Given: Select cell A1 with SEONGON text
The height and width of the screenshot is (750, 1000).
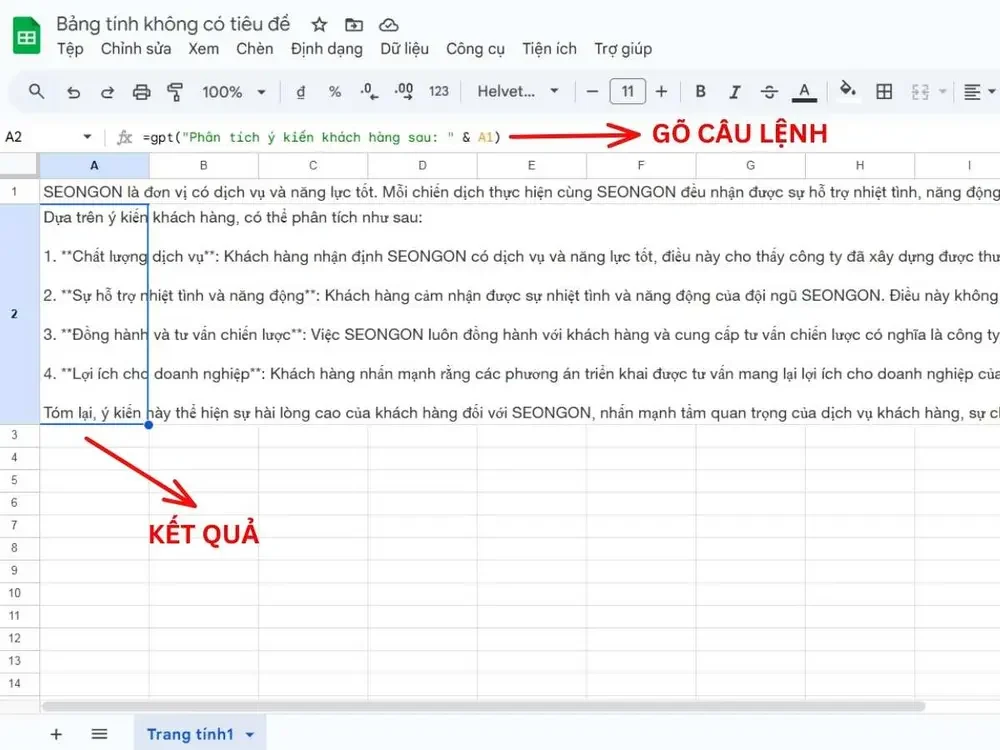Looking at the screenshot, I should [x=94, y=192].
